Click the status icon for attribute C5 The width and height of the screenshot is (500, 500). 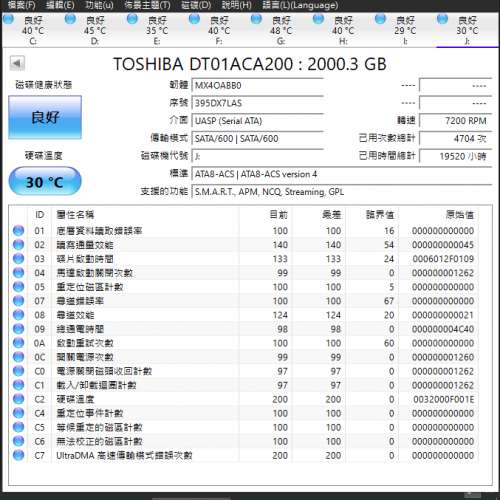pyautogui.click(x=18, y=427)
